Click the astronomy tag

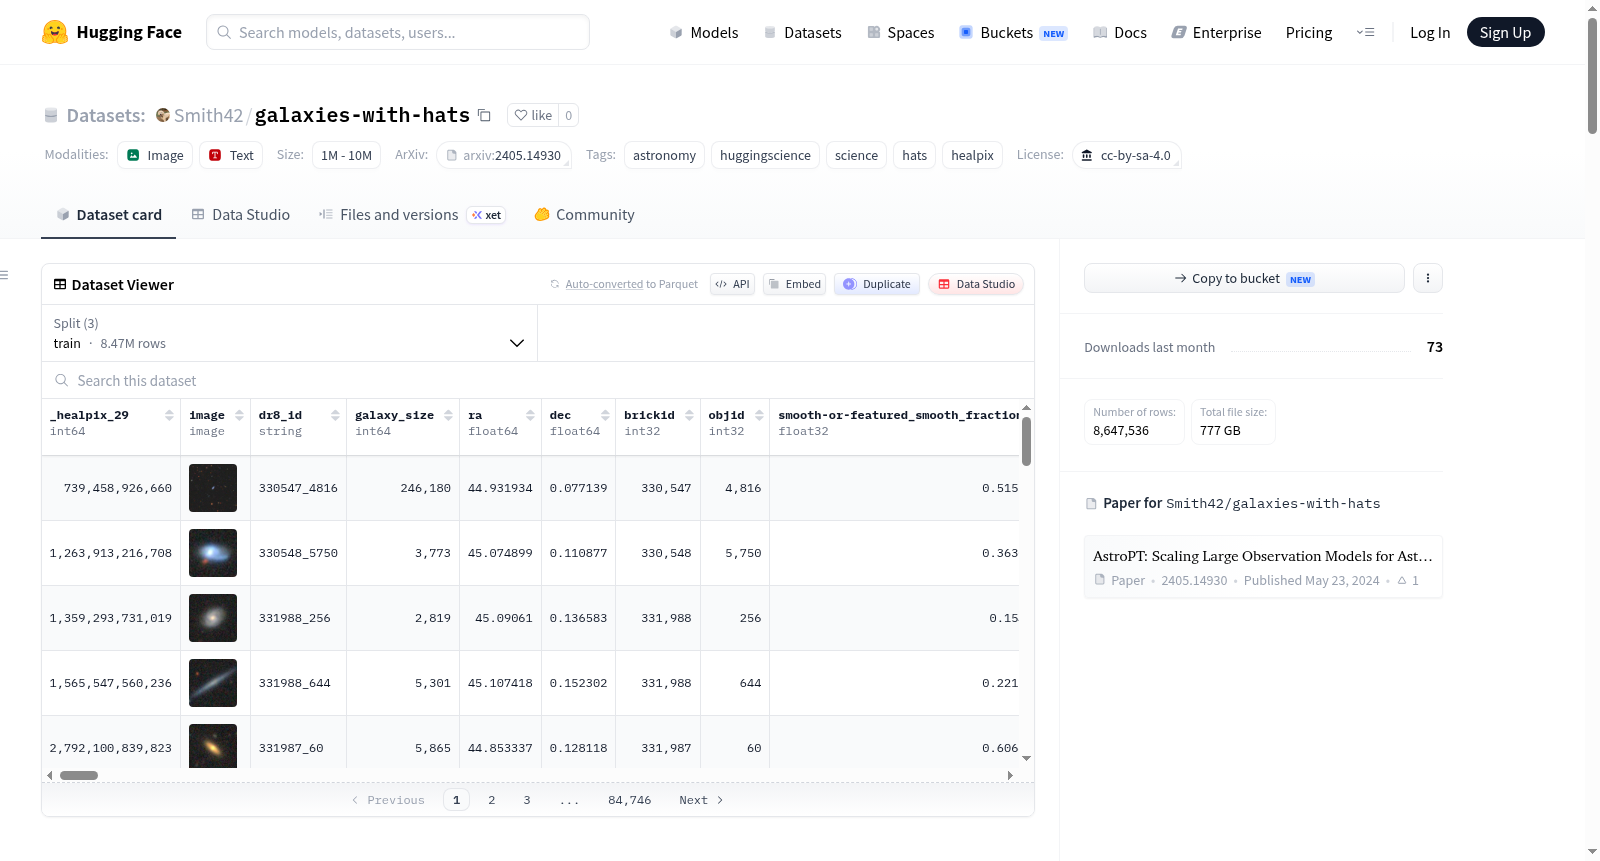(x=664, y=155)
